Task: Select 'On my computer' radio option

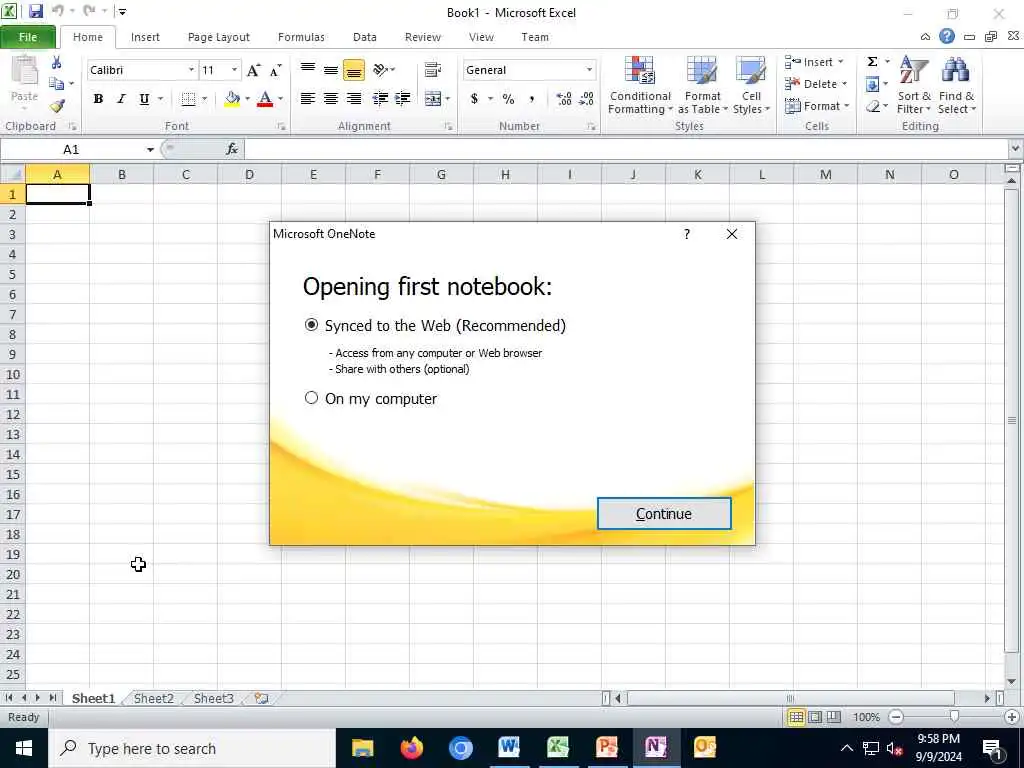Action: coord(312,398)
